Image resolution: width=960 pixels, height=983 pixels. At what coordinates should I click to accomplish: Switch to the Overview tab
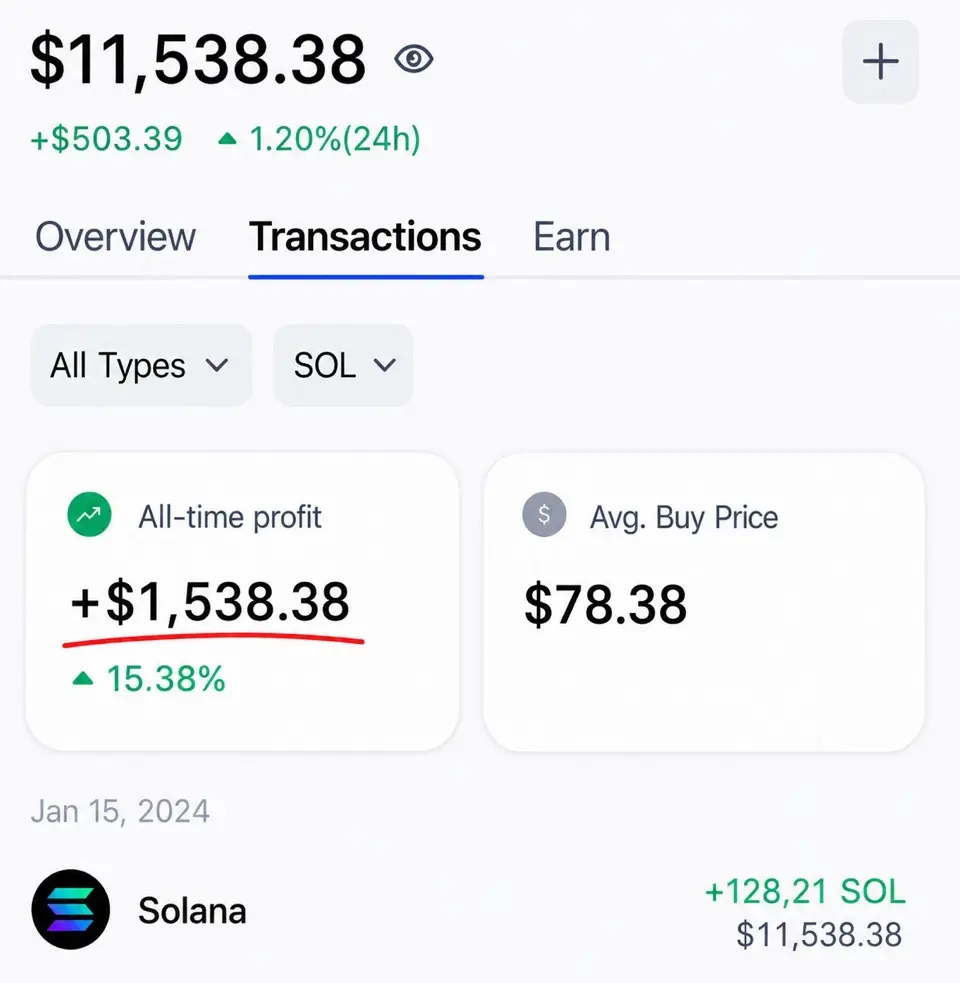point(115,237)
